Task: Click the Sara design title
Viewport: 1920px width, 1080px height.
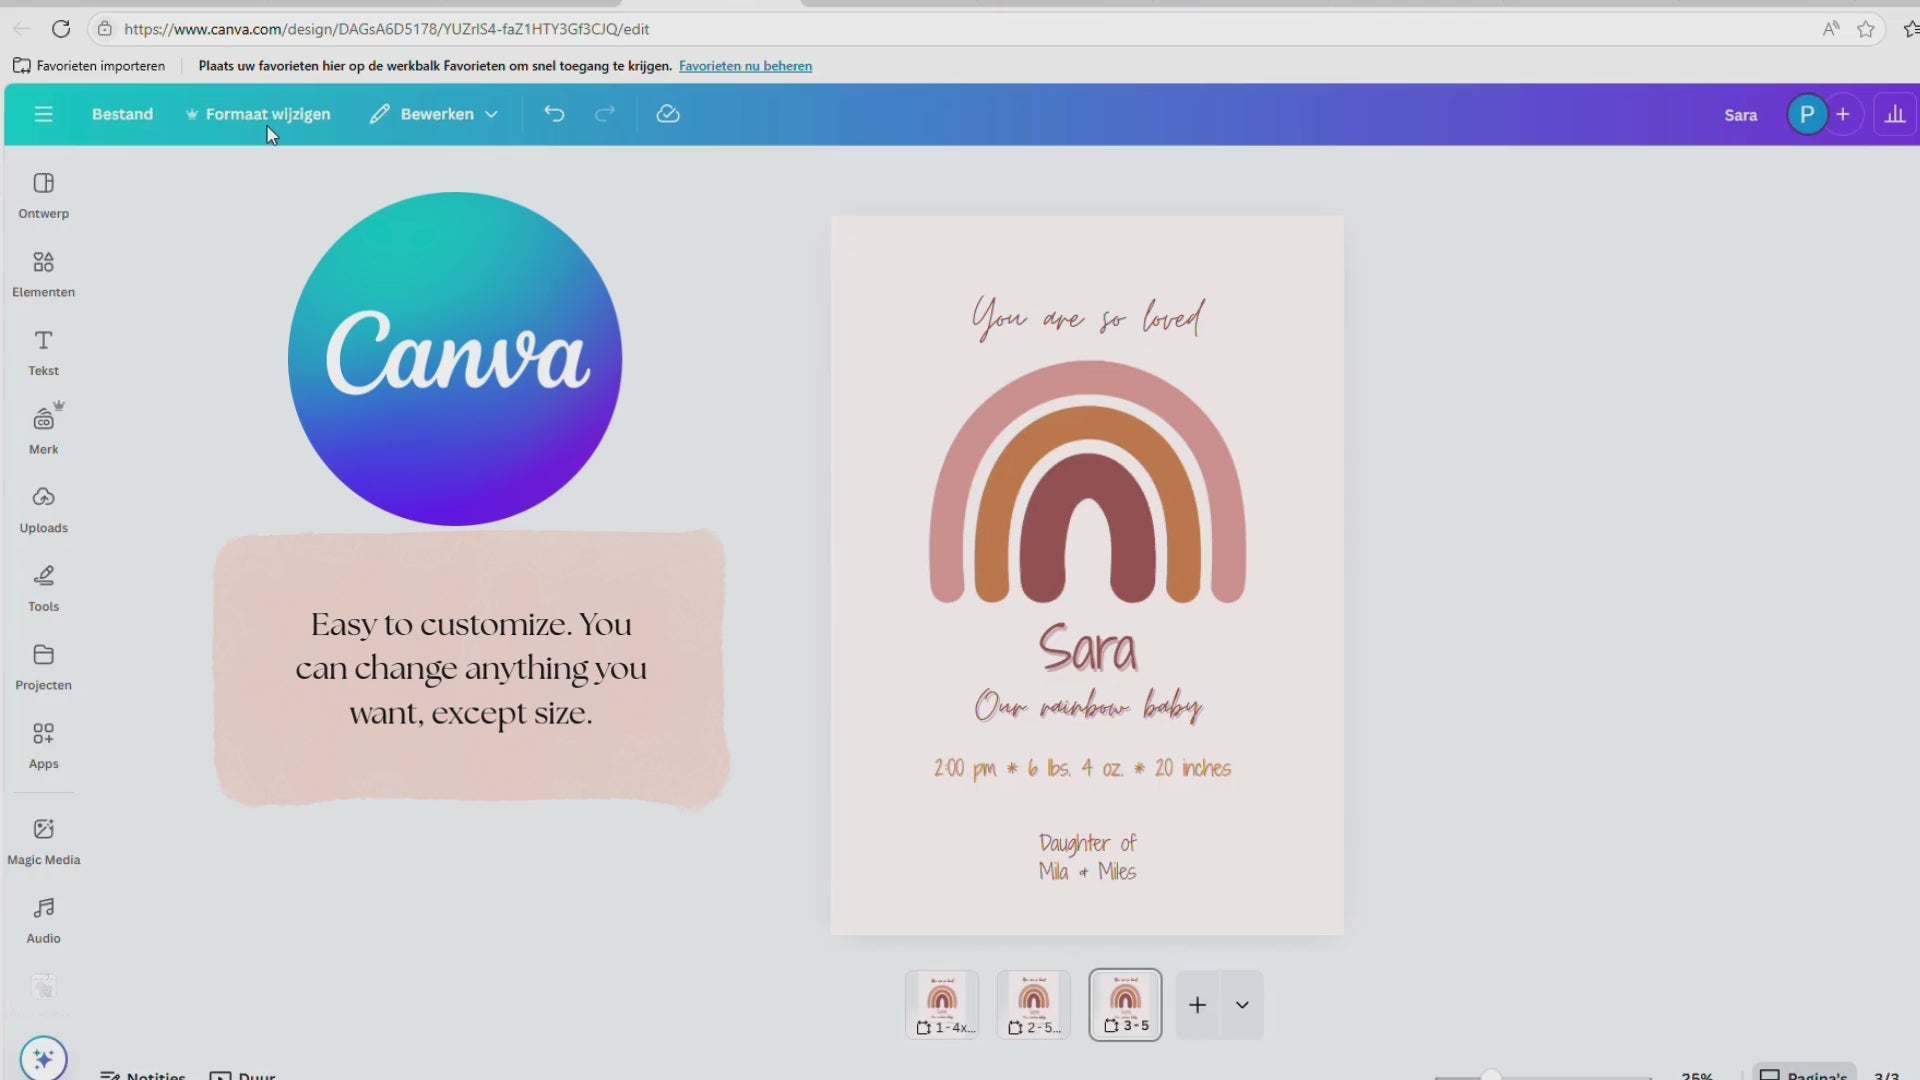Action: click(1740, 115)
